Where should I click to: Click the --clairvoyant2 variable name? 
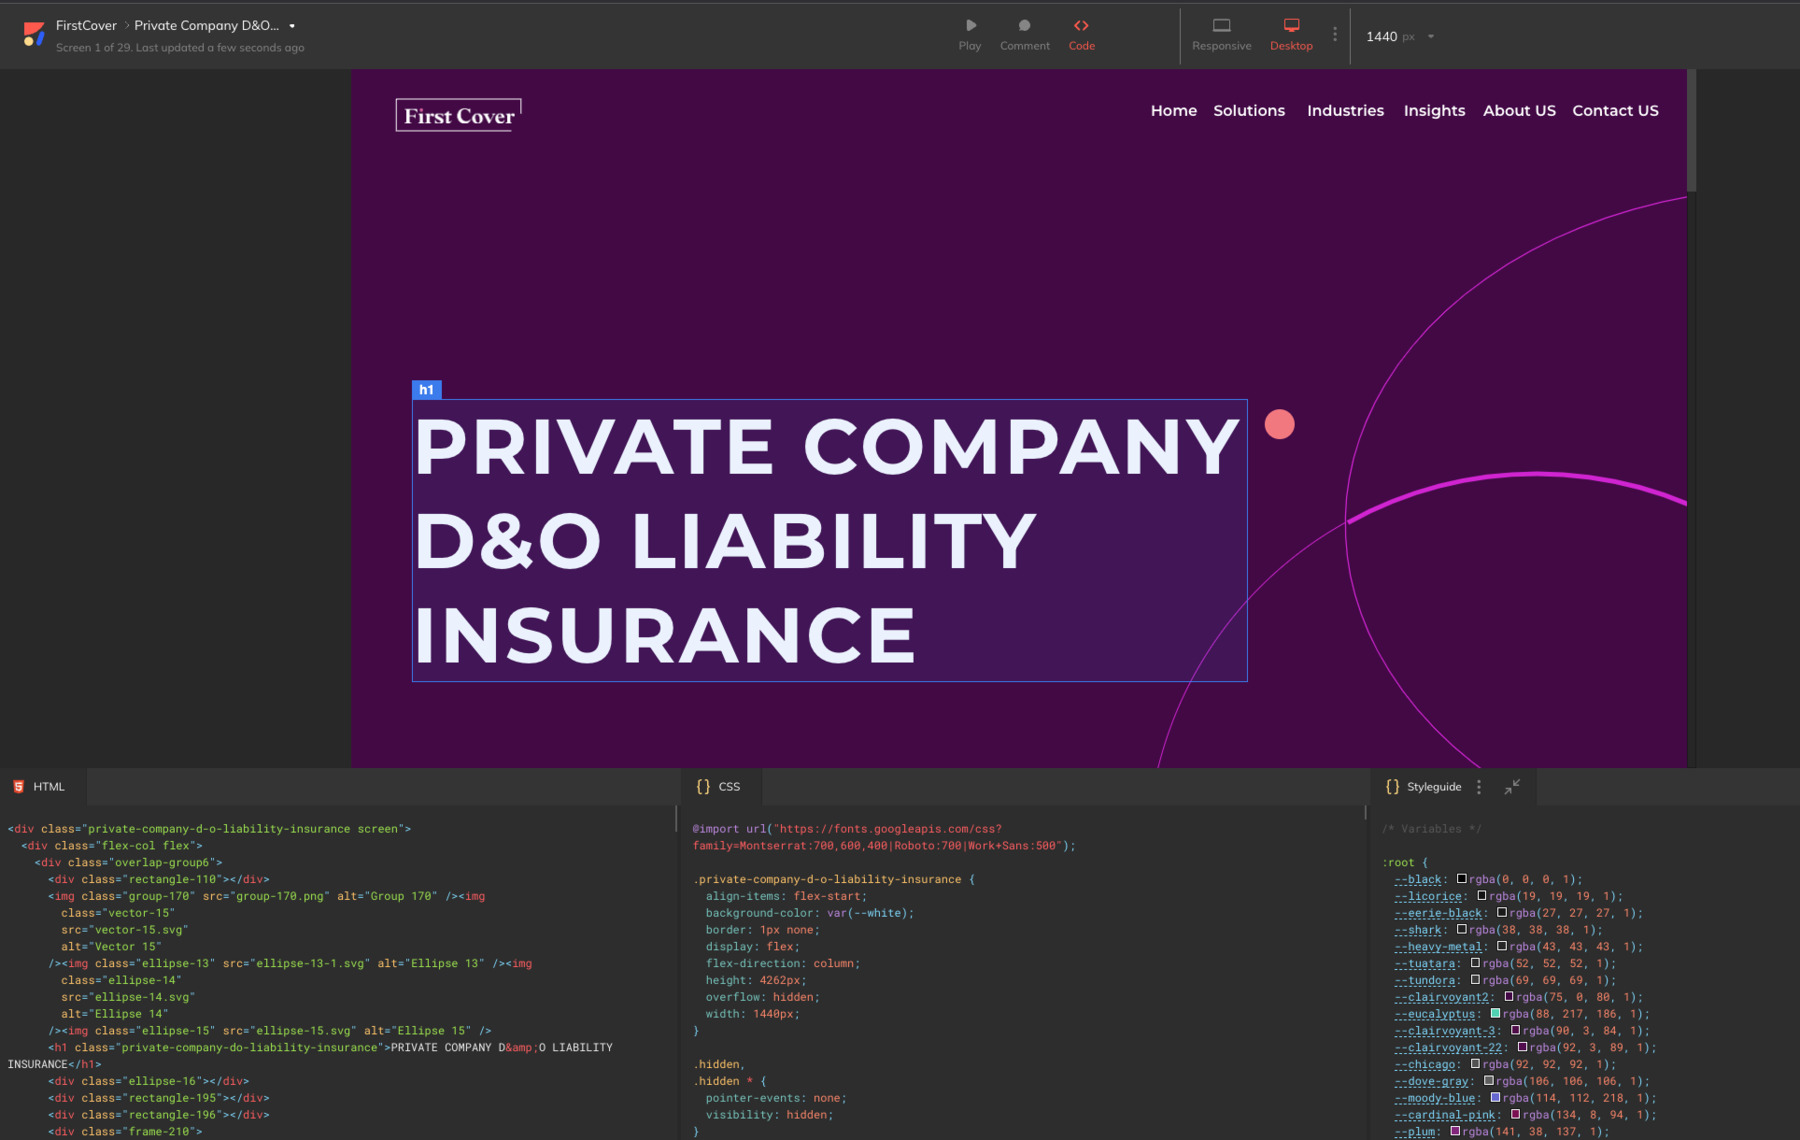coord(1441,997)
